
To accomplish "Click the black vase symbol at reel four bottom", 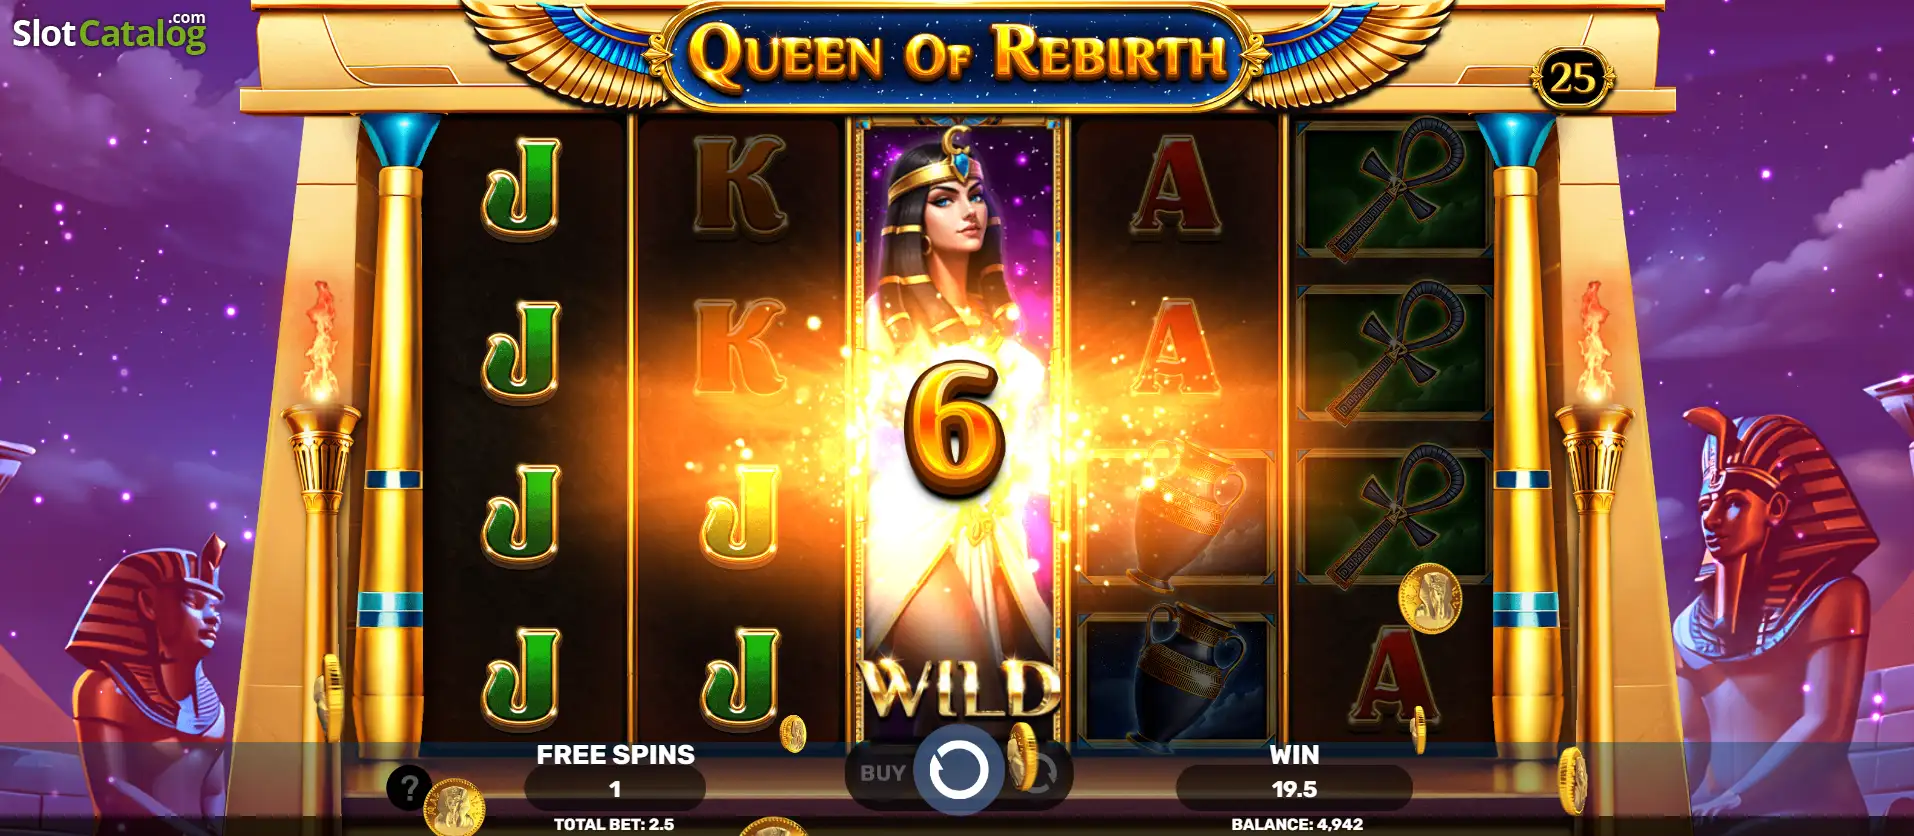I will click(1178, 679).
